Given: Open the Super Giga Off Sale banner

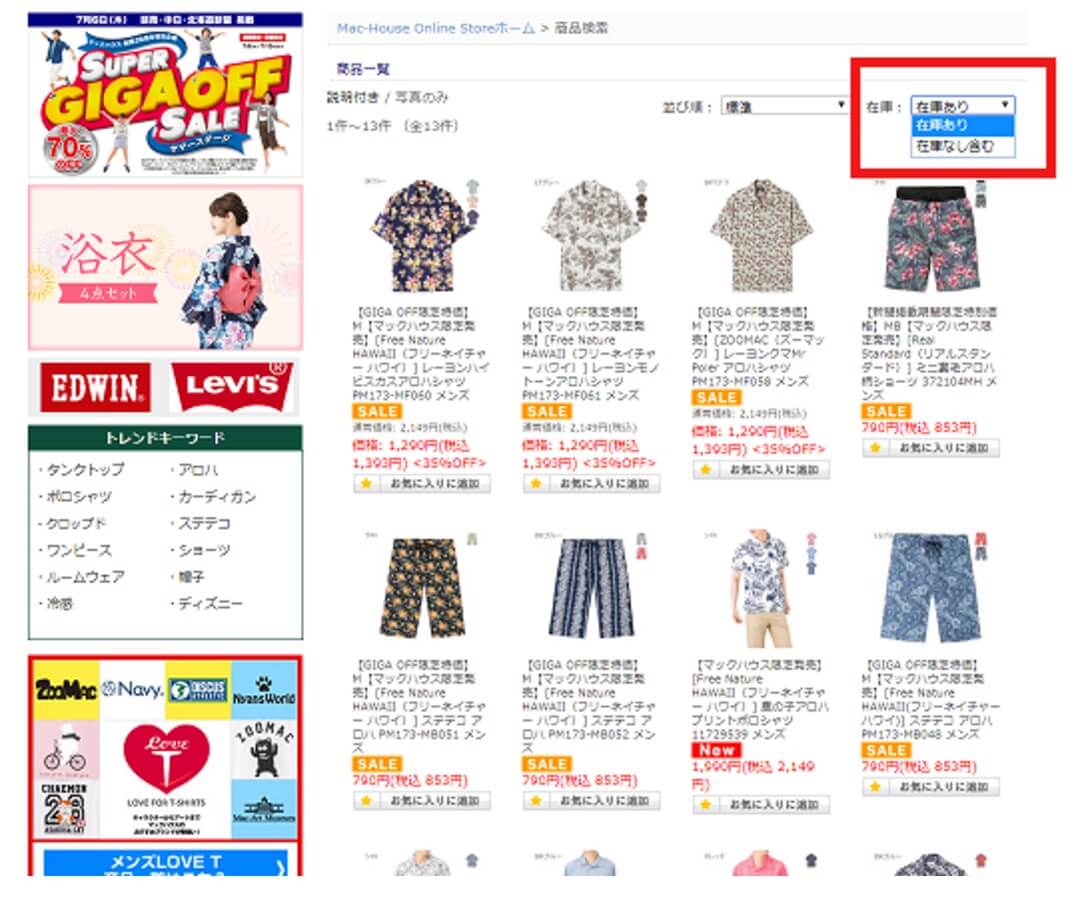Looking at the screenshot, I should 165,94.
